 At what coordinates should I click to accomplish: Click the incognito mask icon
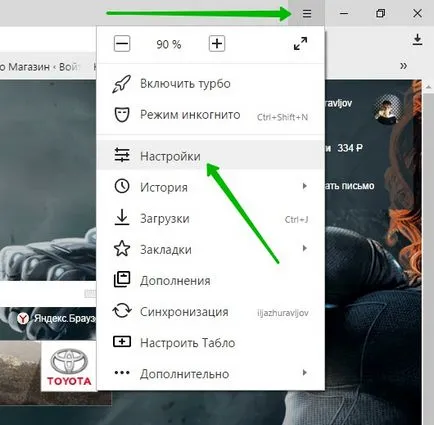click(122, 115)
